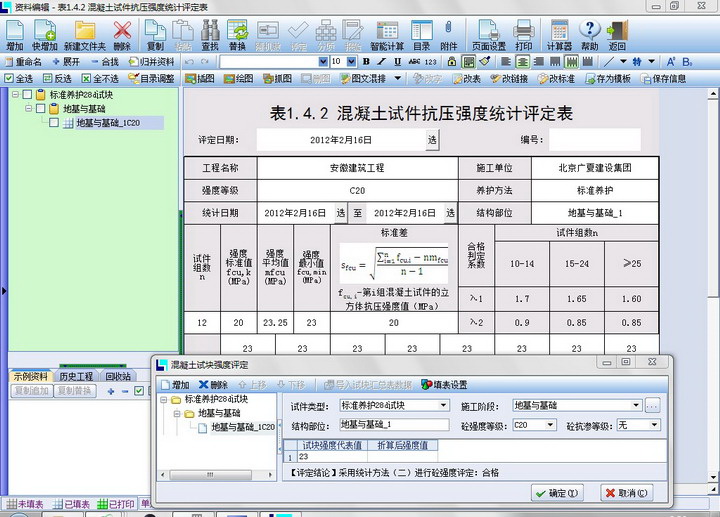
Task: Click 改链接 modify link tool
Action: (x=509, y=79)
